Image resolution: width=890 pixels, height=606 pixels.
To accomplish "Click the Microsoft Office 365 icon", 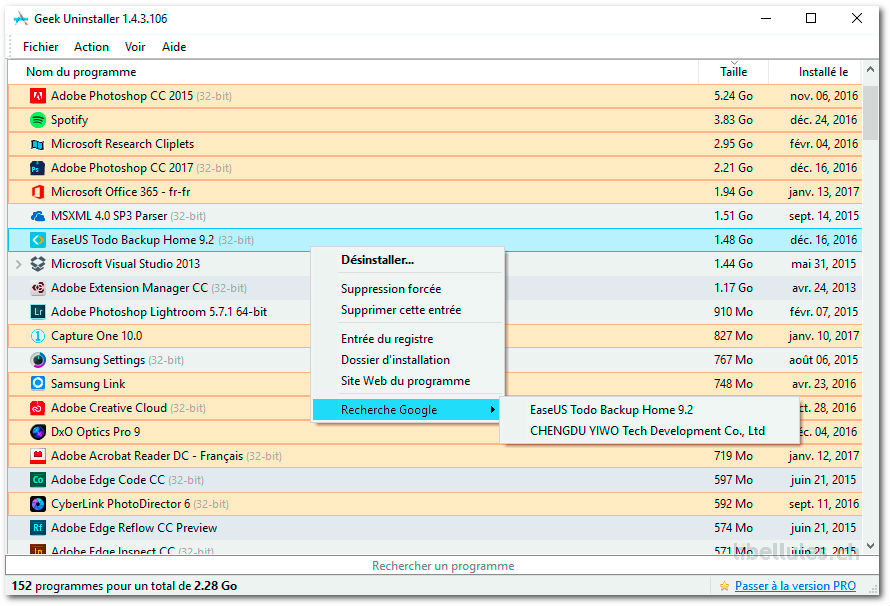I will tap(37, 192).
